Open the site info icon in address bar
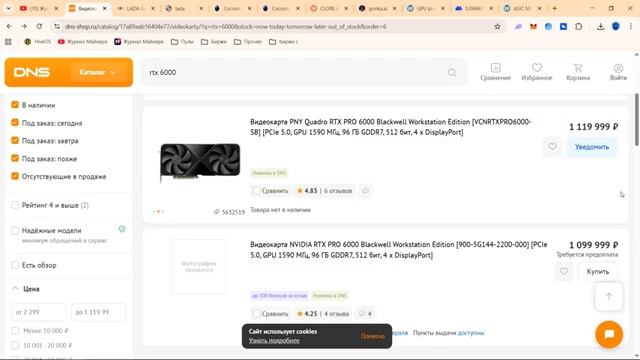 [x=57, y=27]
